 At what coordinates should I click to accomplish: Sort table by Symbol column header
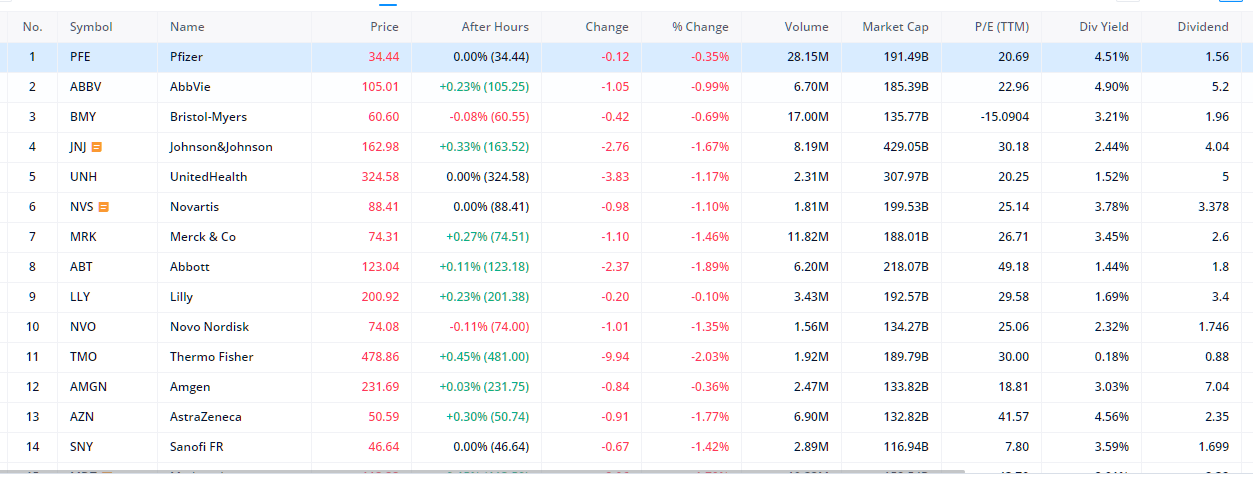91,27
